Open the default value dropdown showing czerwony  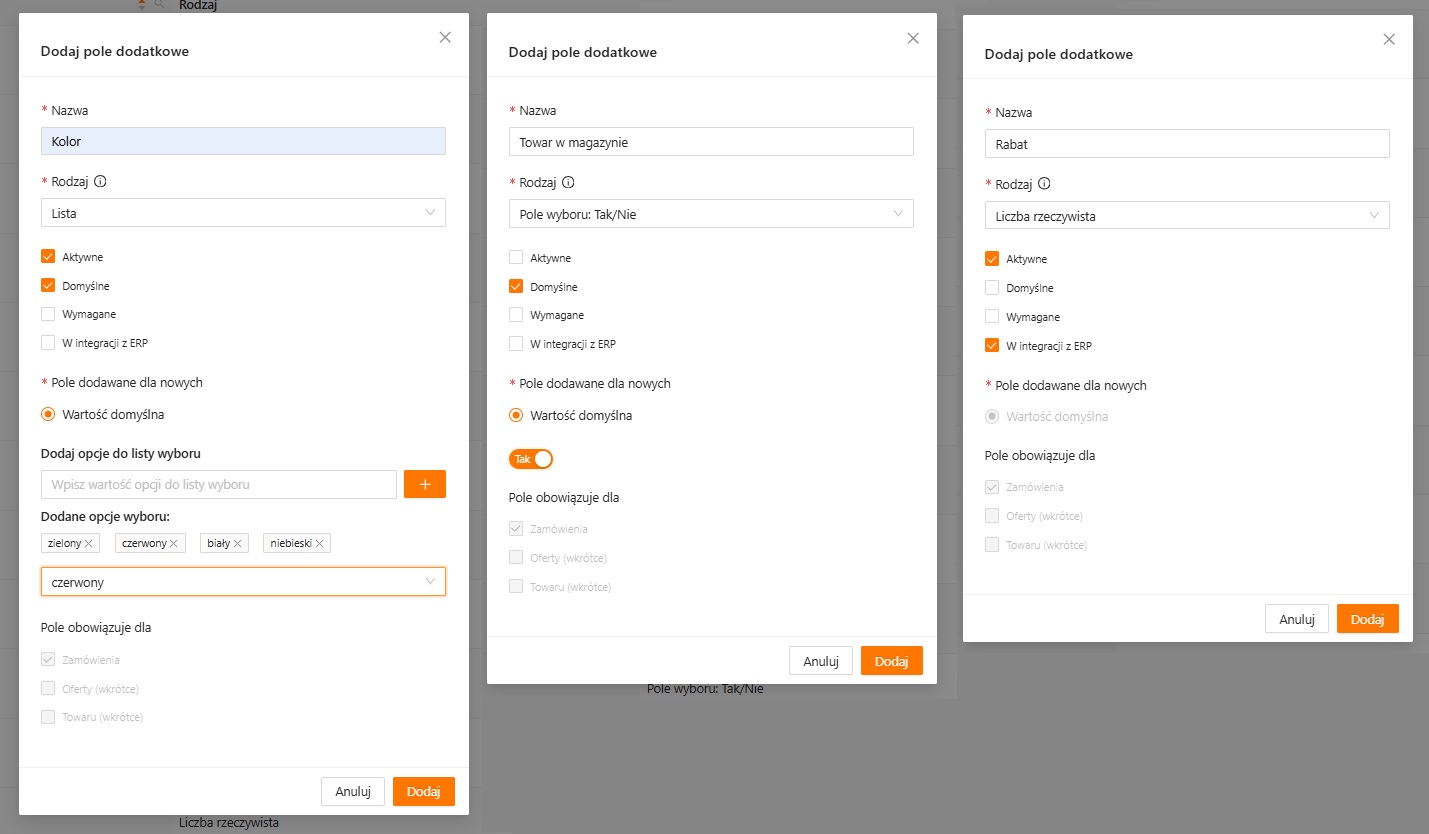pos(243,582)
